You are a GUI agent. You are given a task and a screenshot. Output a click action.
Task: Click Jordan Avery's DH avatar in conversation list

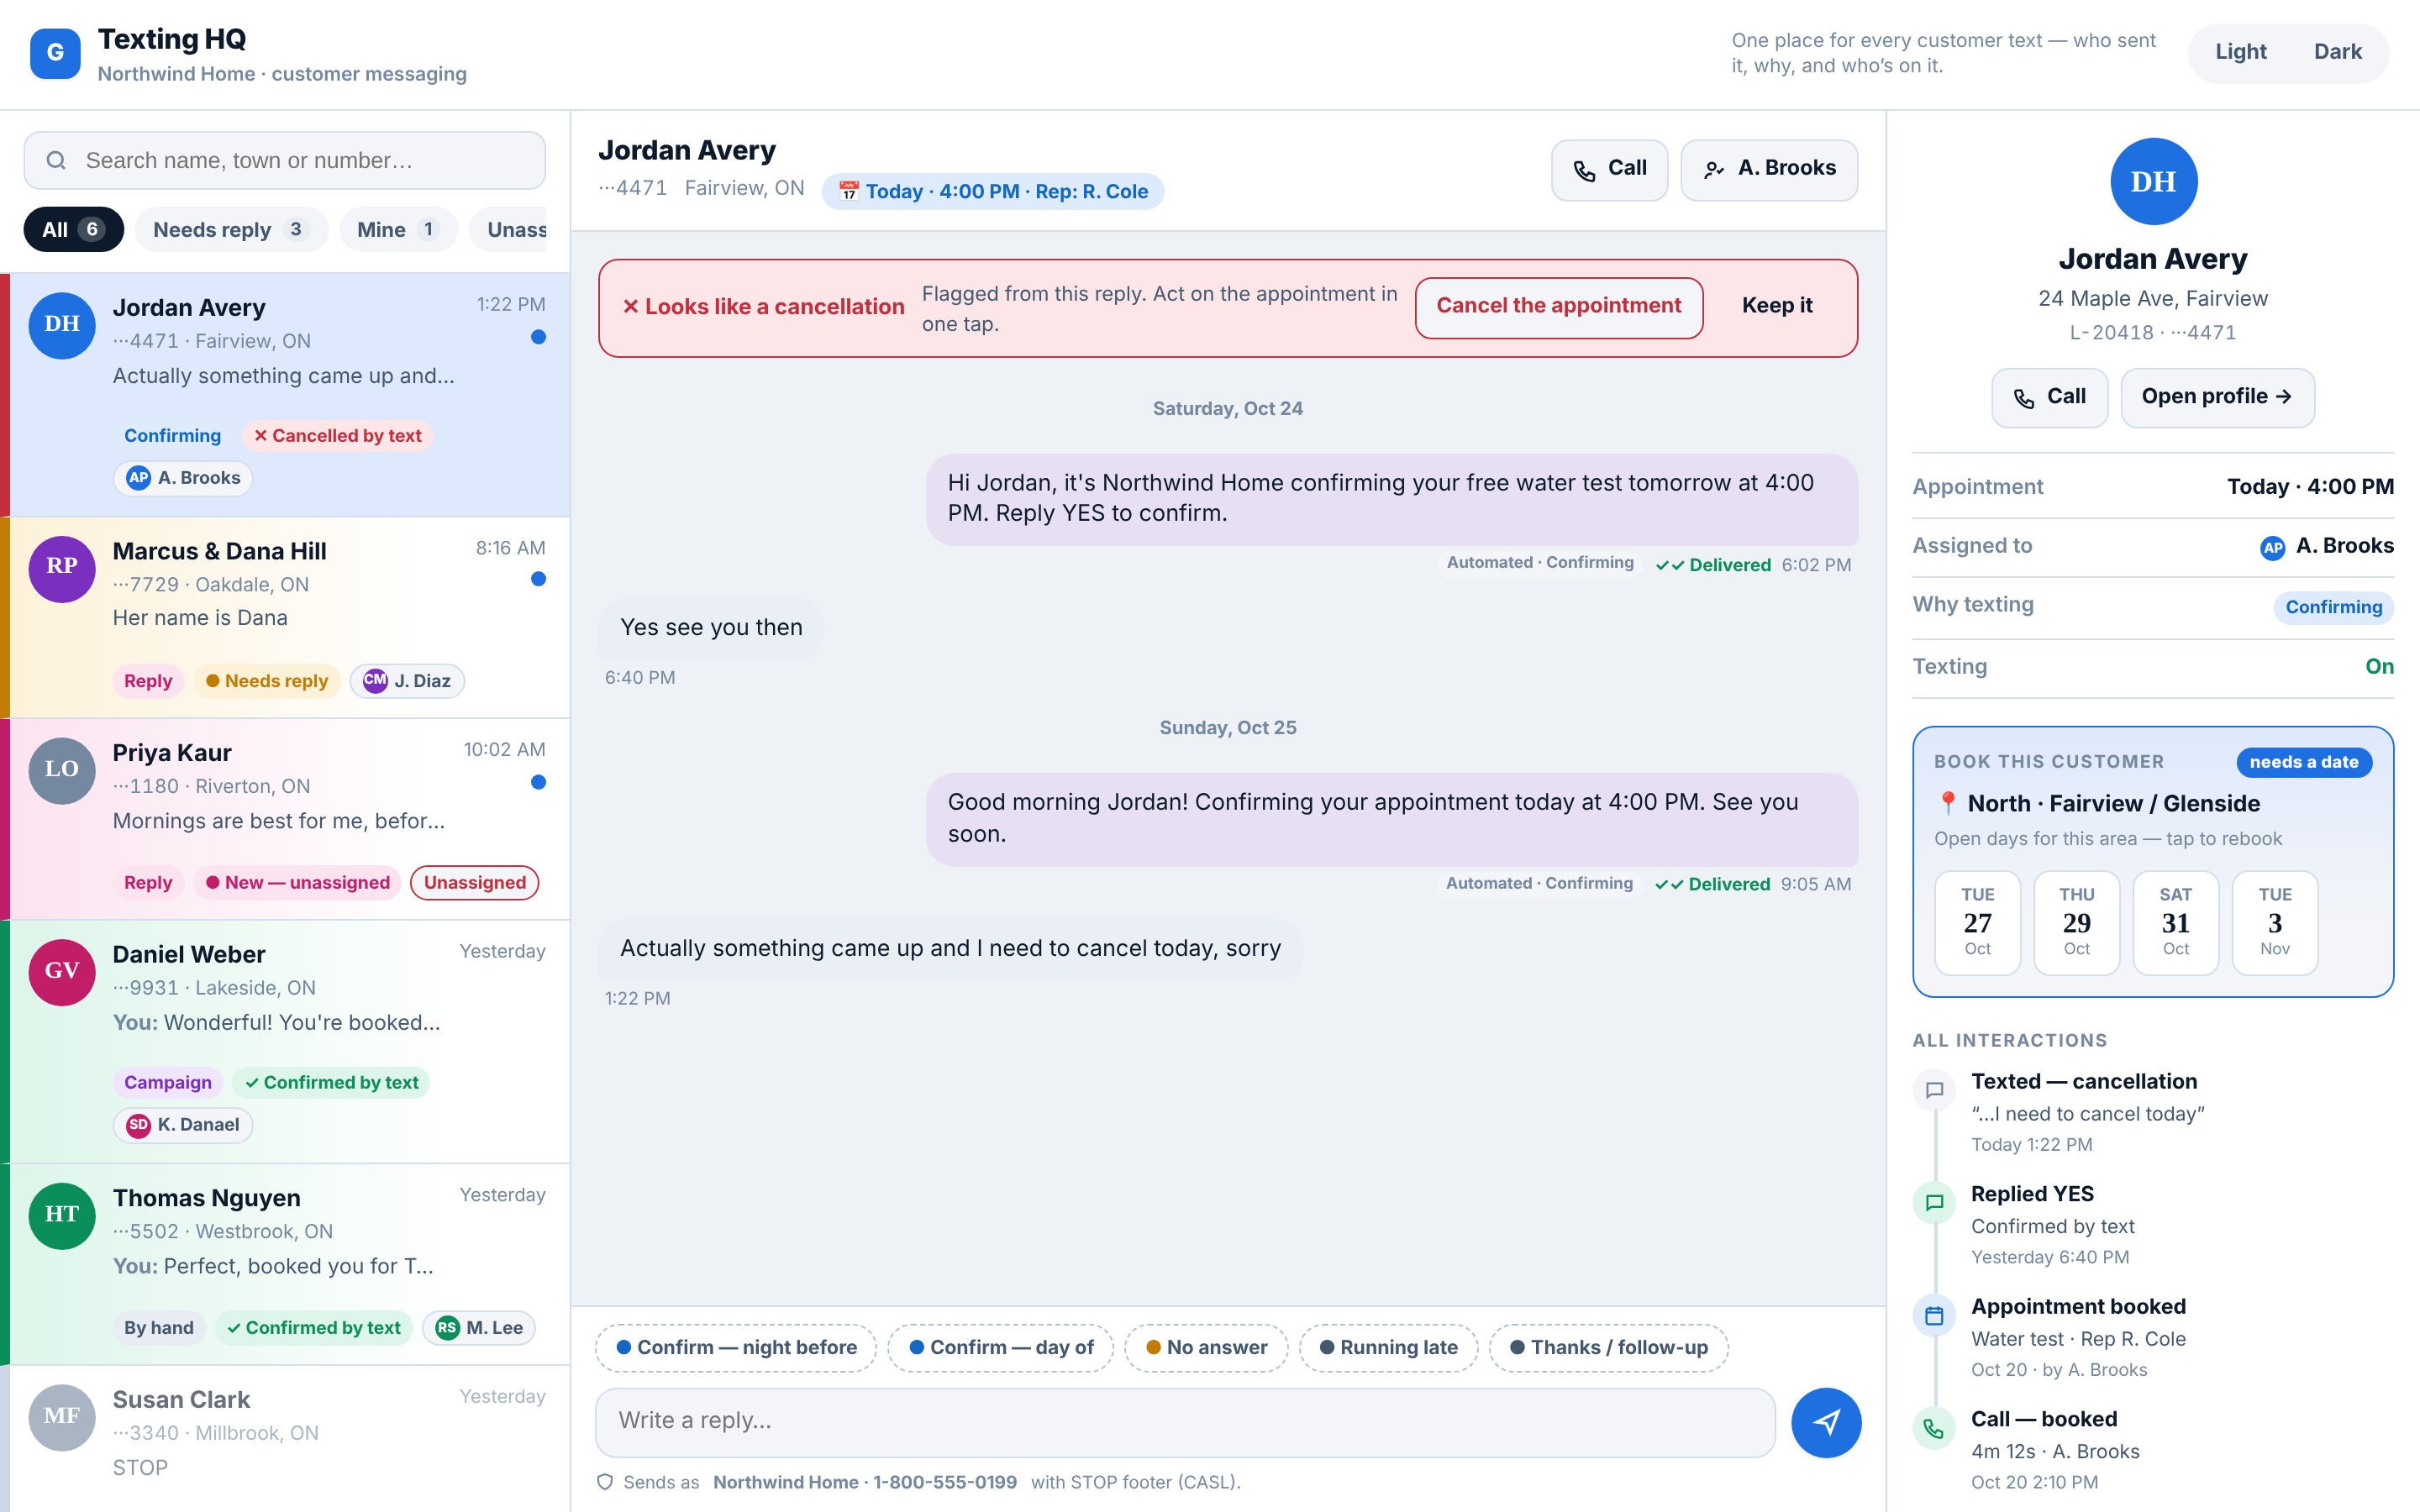click(62, 325)
